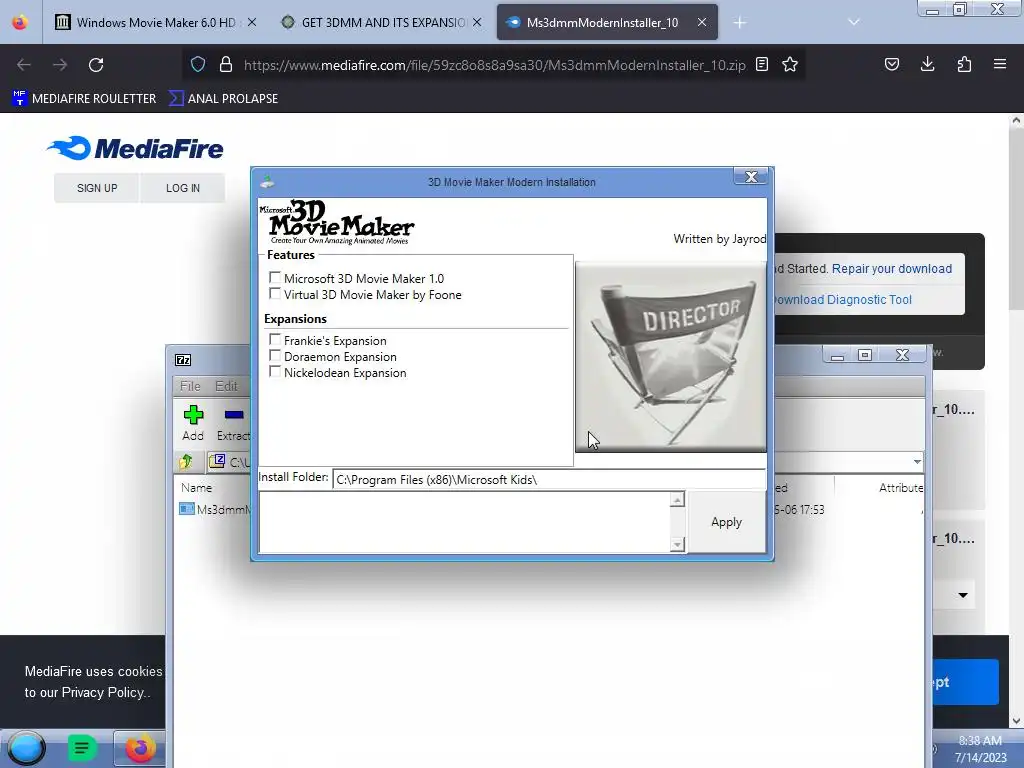Click the Firefox taskbar icon

[x=140, y=748]
